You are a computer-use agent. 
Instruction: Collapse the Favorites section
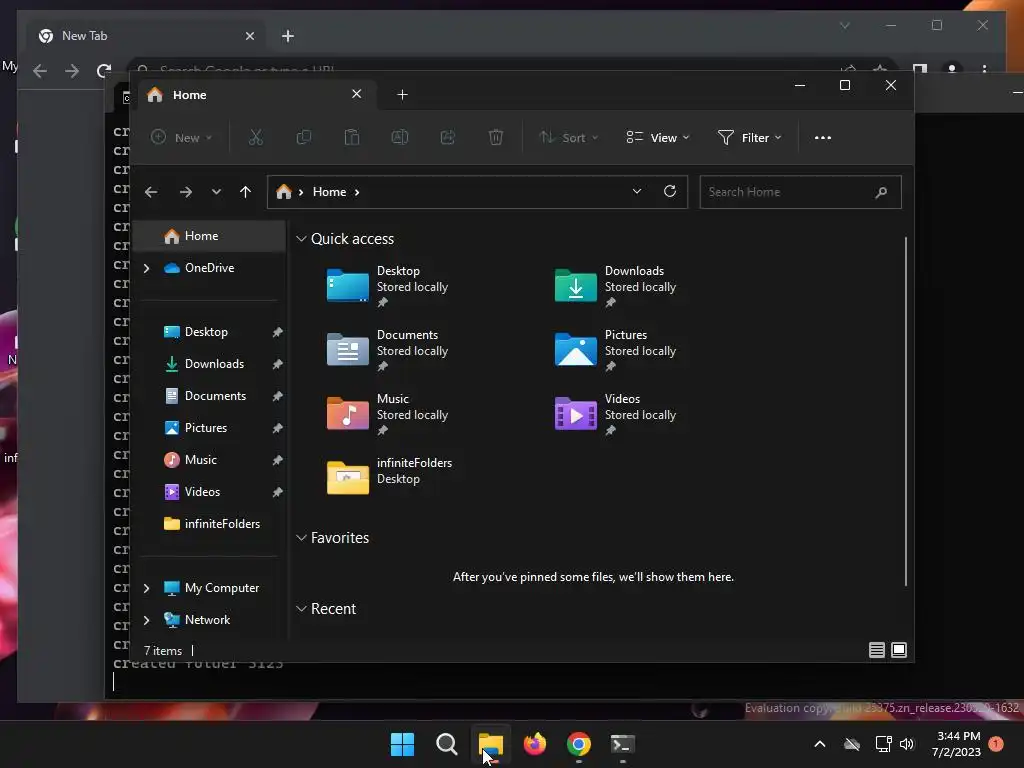coord(301,538)
